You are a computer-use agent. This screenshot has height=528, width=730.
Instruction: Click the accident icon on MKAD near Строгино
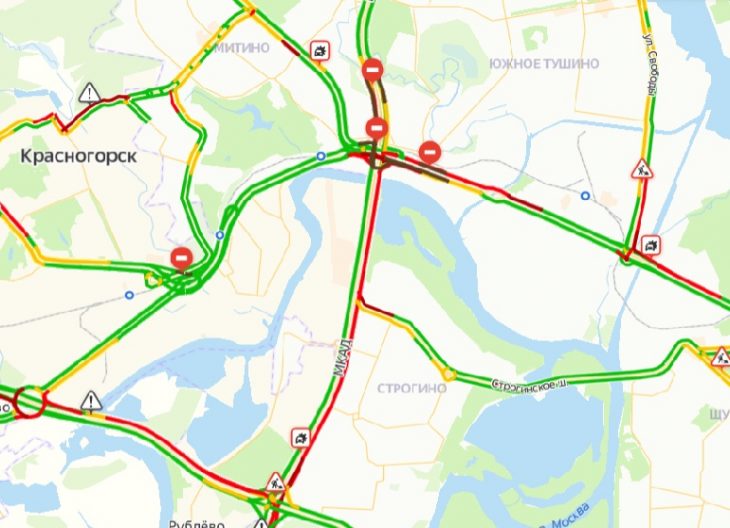click(301, 438)
